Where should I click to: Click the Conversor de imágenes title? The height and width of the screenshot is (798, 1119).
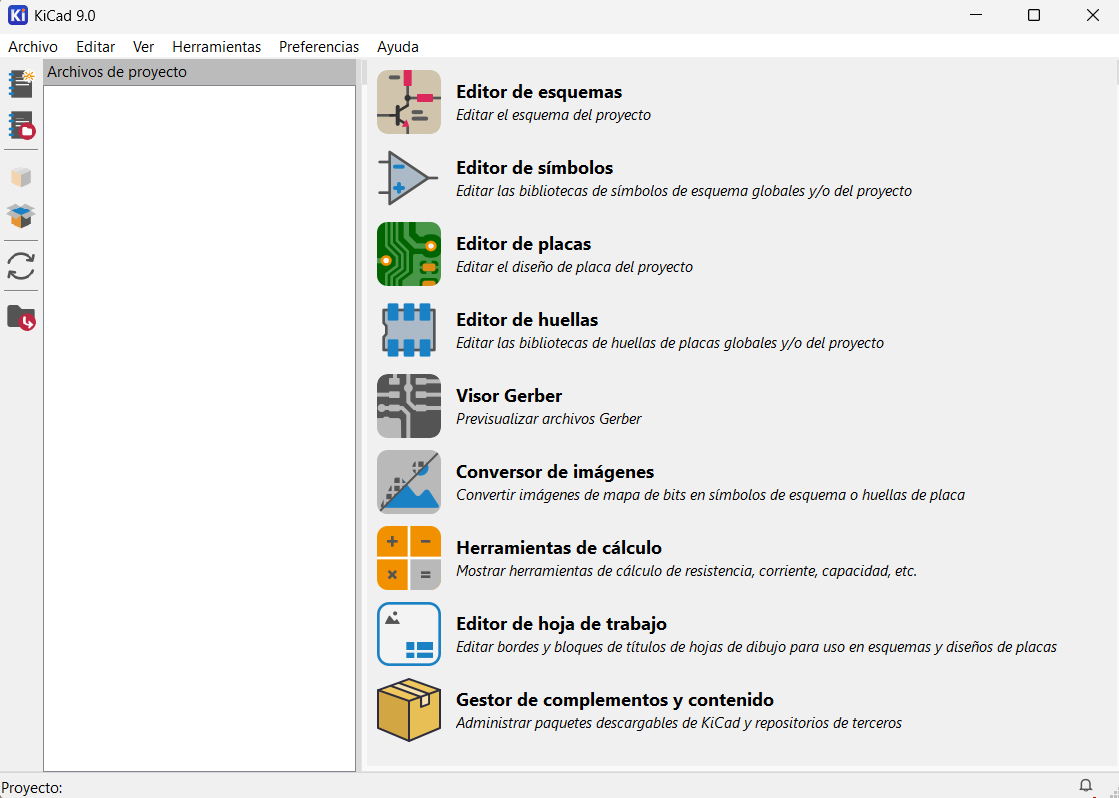click(555, 472)
